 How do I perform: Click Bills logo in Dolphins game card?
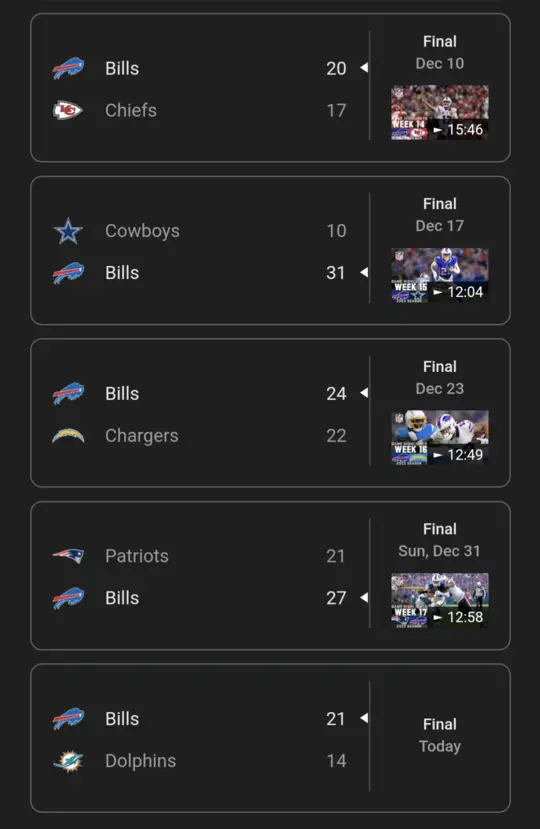[68, 719]
